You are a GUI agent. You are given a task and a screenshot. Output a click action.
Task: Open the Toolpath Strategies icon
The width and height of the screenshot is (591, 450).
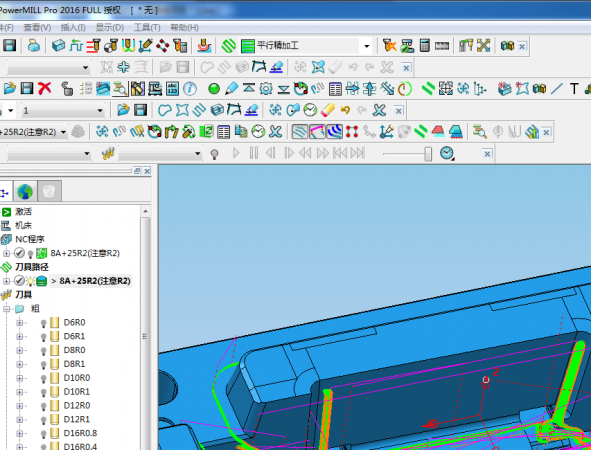228,46
